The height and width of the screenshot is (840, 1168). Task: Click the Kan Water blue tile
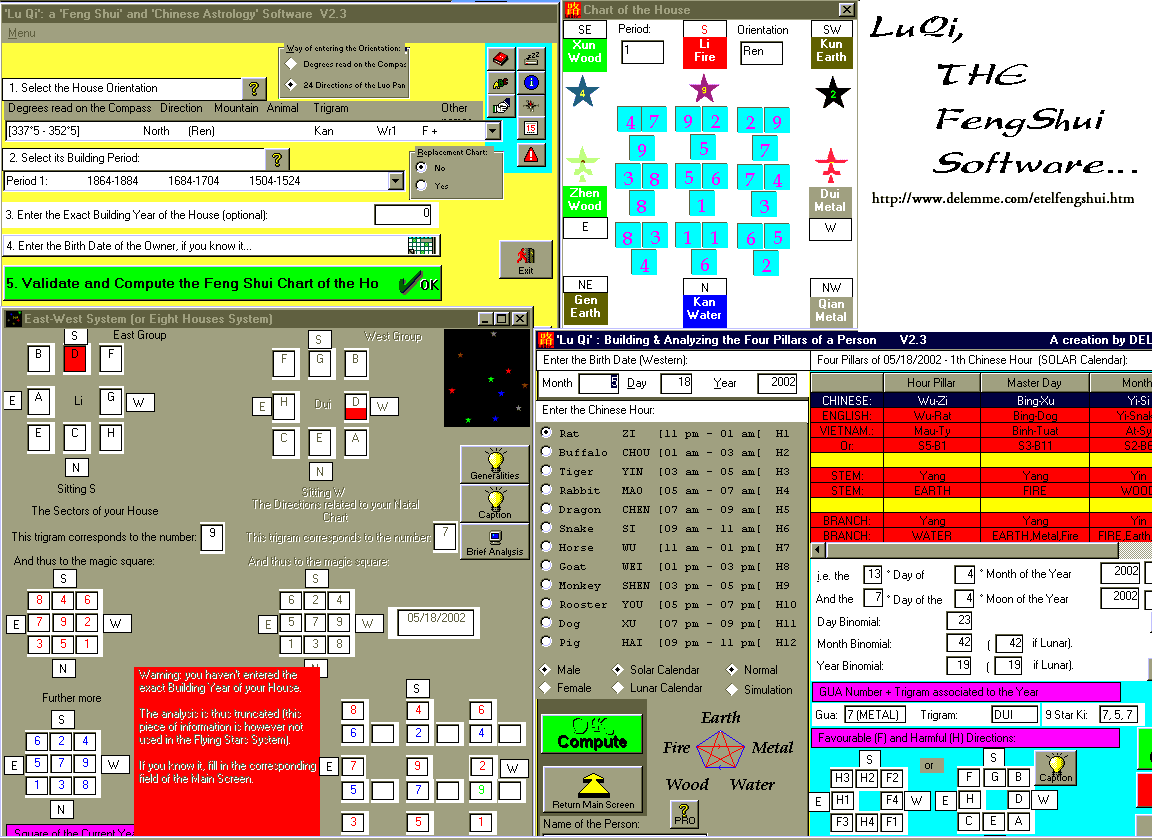[x=704, y=309]
